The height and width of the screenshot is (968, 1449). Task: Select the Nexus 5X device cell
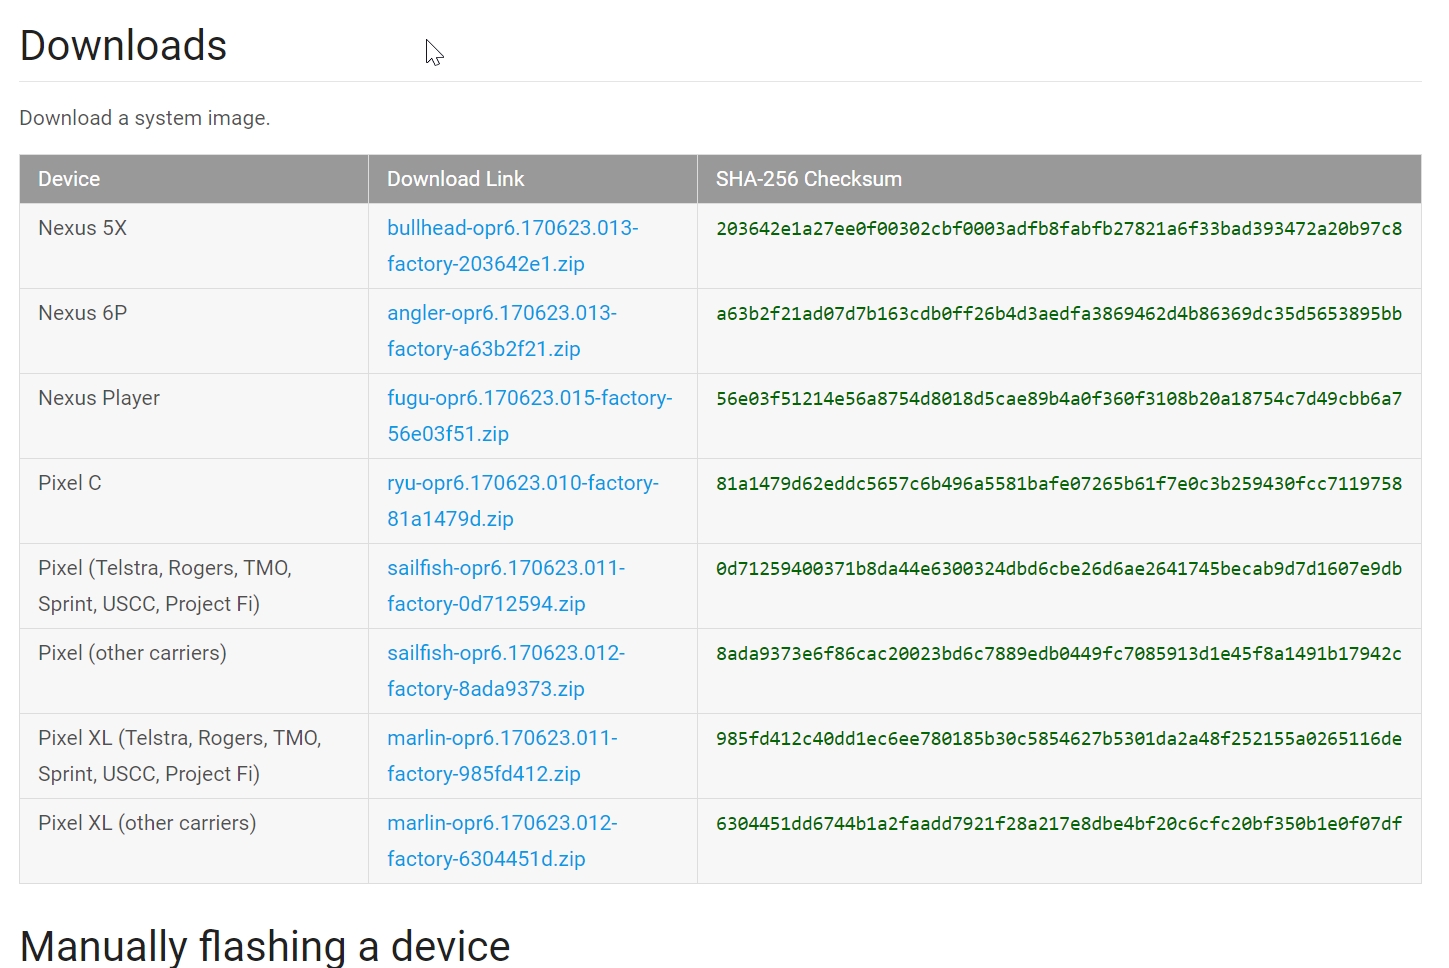point(194,246)
